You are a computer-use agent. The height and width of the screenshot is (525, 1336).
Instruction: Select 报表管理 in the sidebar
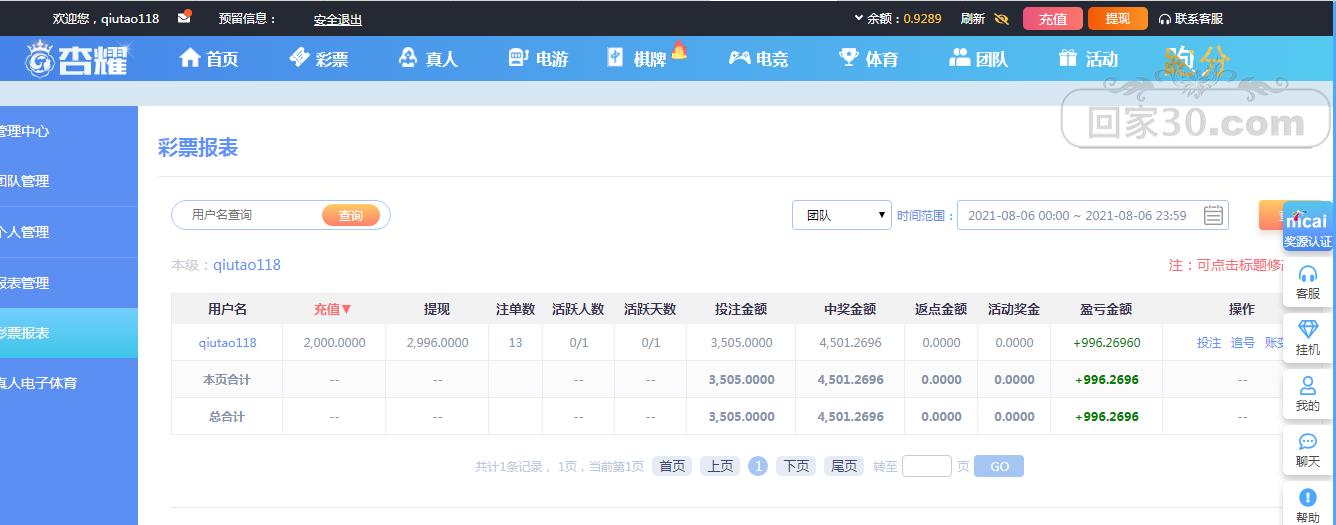point(69,283)
